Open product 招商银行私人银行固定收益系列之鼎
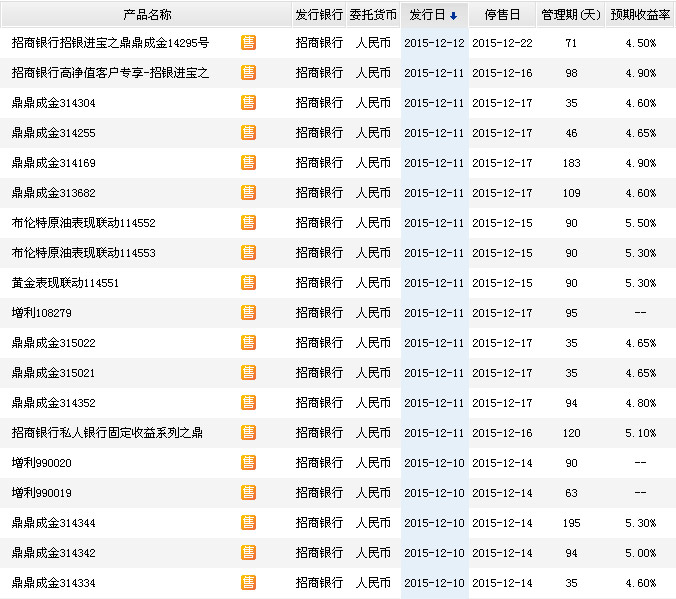This screenshot has width=676, height=599. click(x=107, y=433)
